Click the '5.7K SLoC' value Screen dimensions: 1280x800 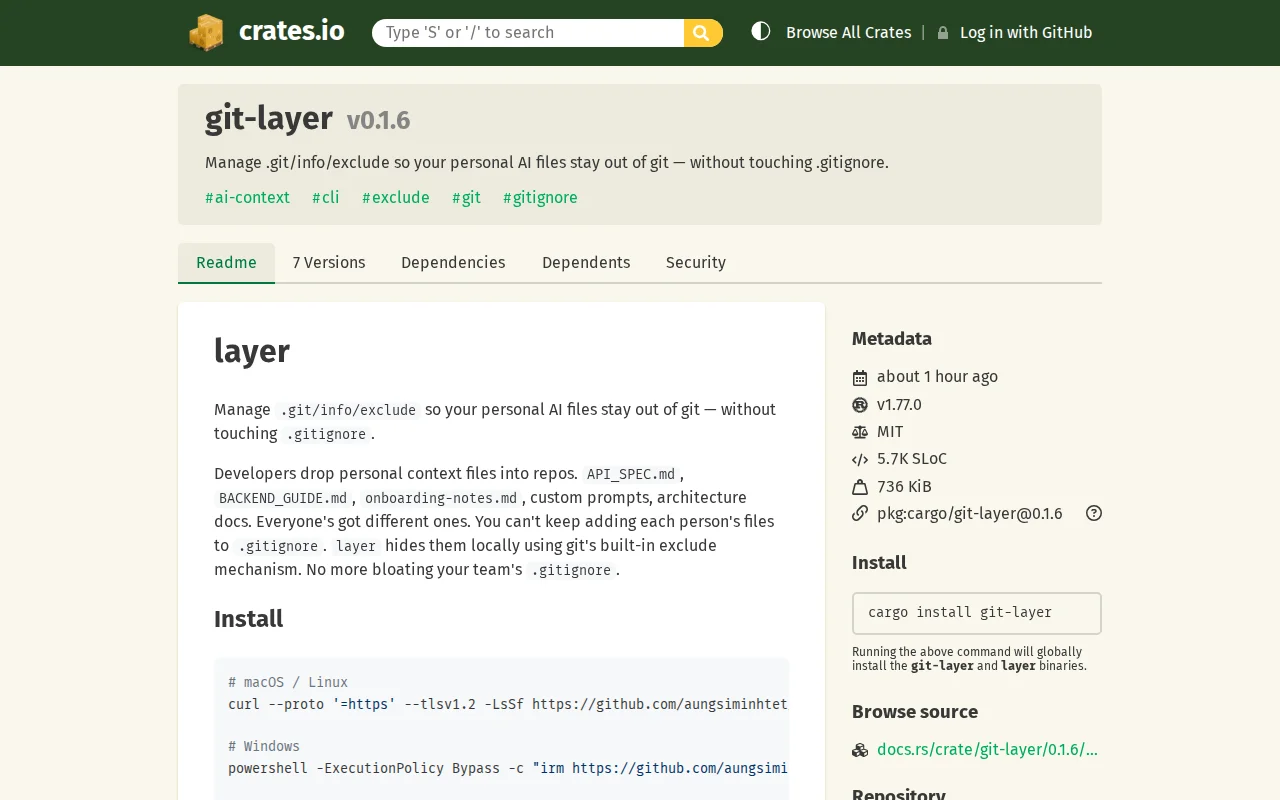pyautogui.click(x=912, y=459)
